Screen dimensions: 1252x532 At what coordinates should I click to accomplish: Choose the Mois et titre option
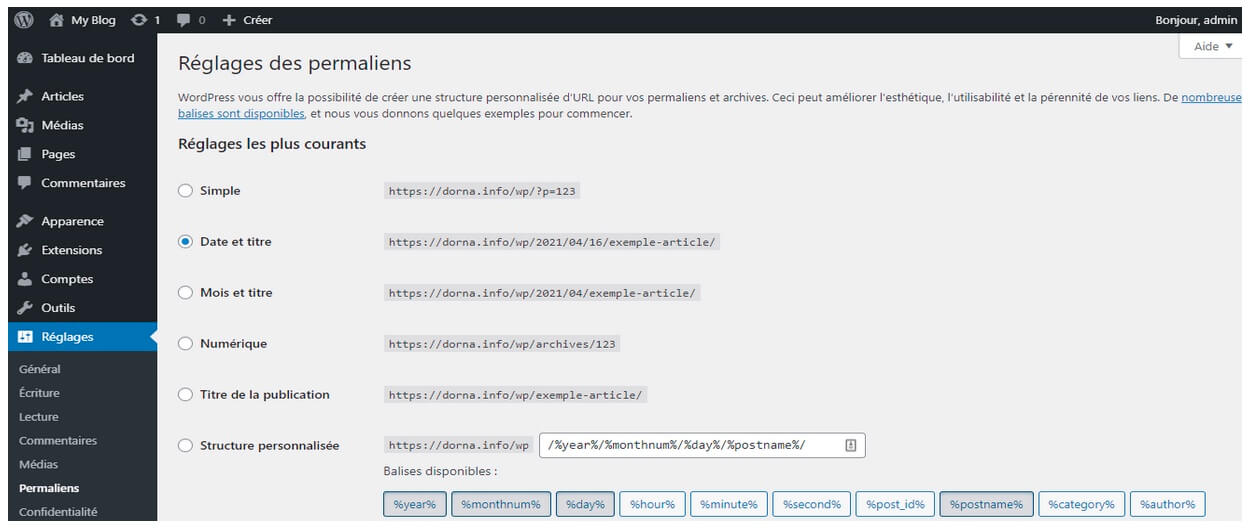[185, 293]
